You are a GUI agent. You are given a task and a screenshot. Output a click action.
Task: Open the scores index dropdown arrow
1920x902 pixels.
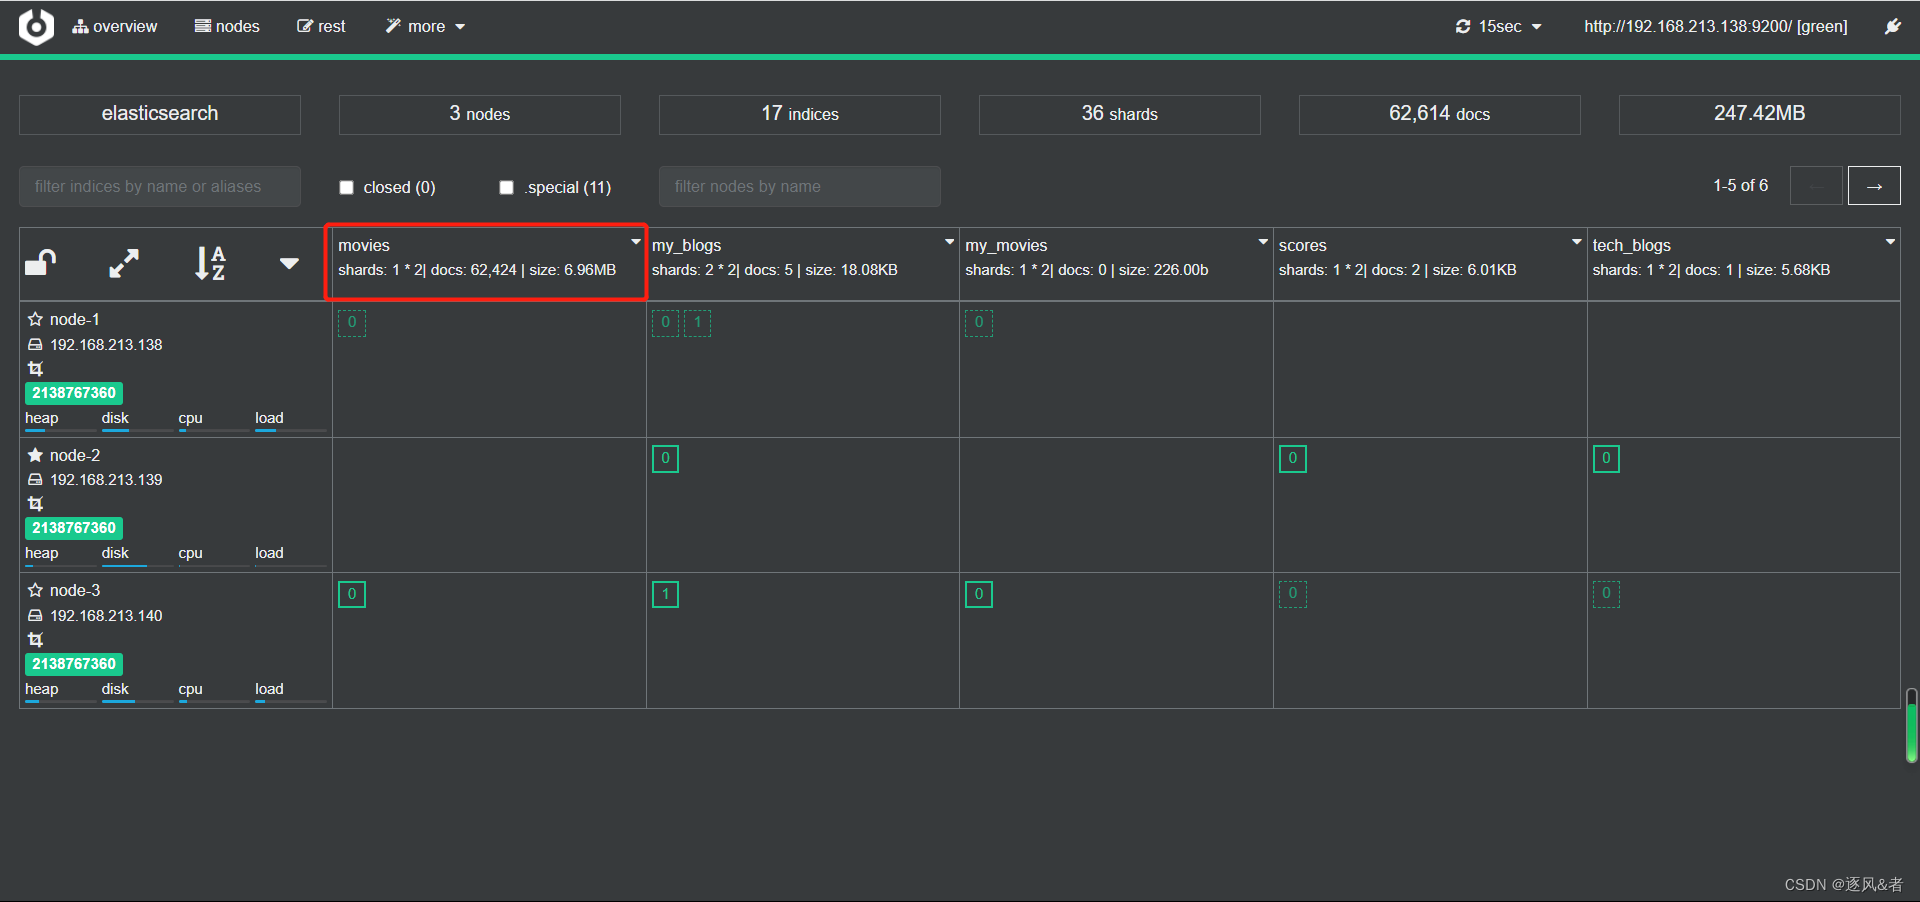pos(1576,242)
